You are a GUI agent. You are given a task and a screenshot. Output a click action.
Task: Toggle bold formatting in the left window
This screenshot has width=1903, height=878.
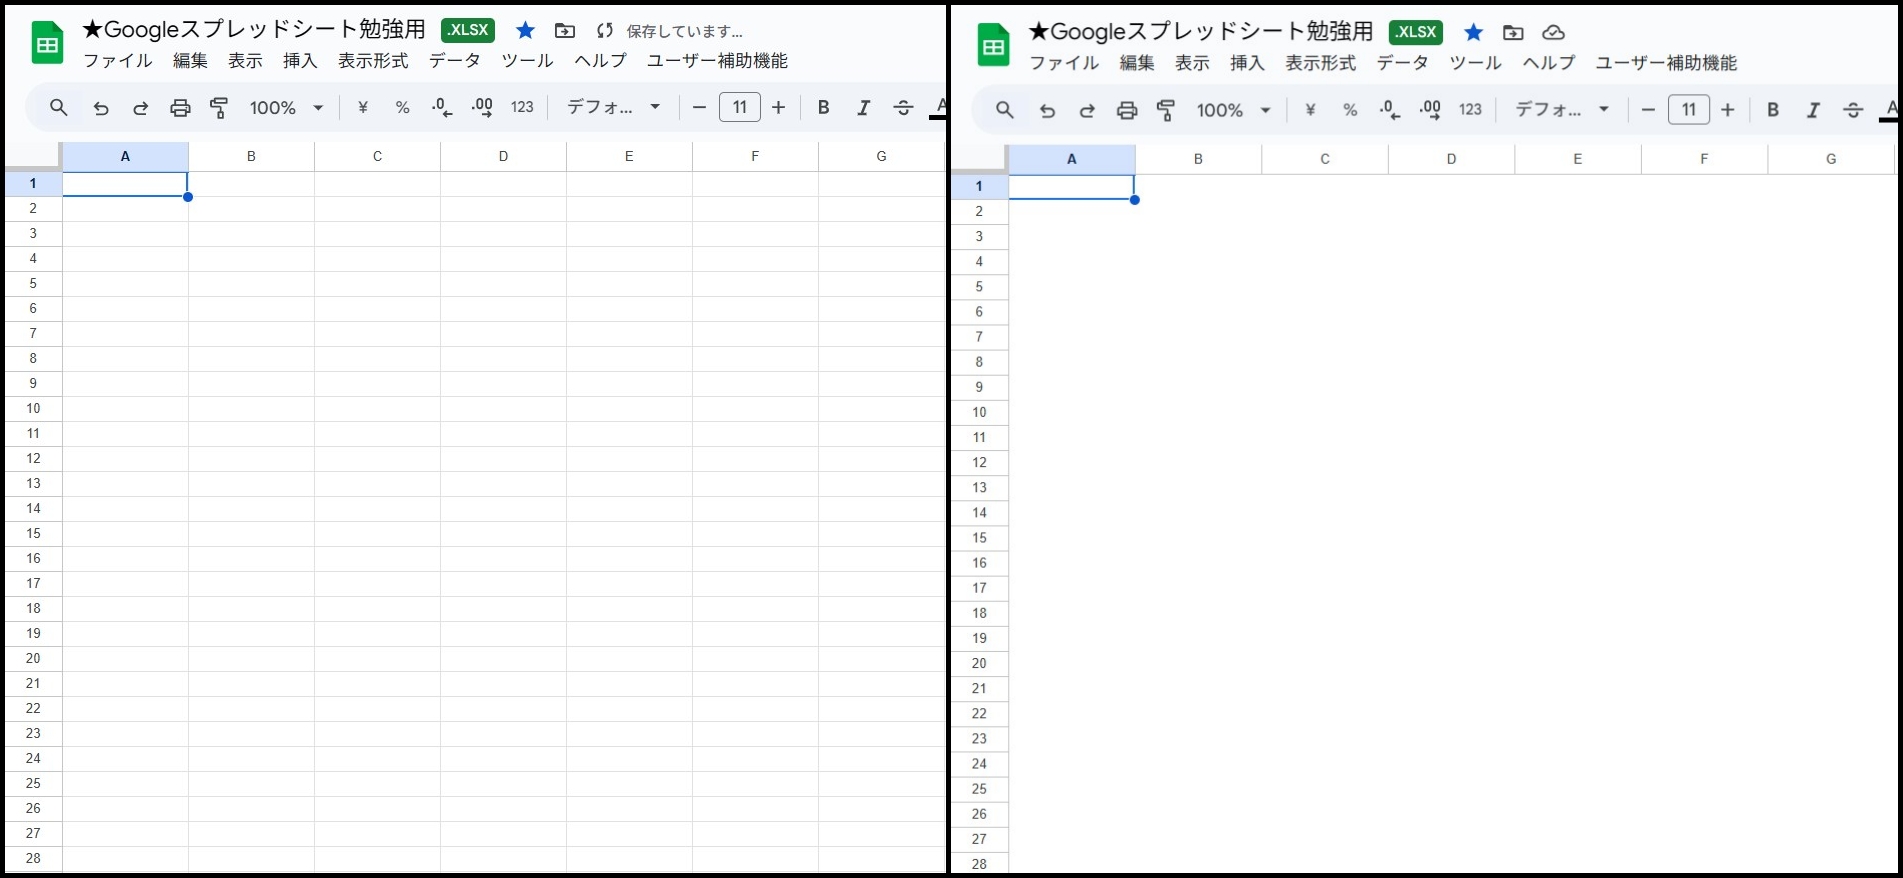[823, 108]
